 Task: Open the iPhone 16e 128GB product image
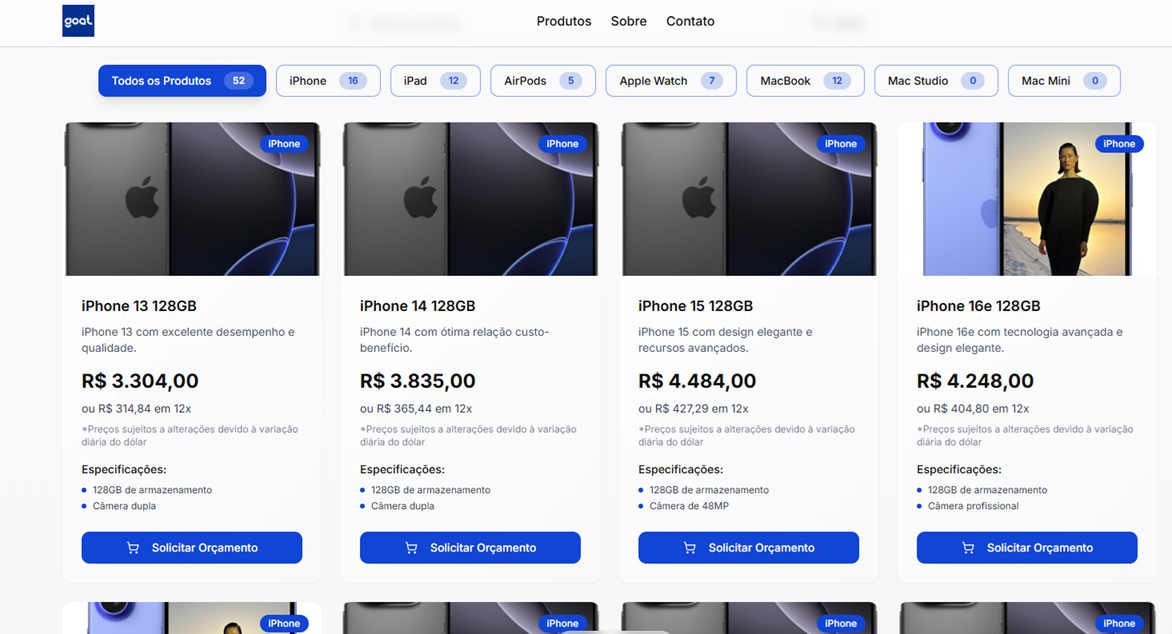point(1027,199)
